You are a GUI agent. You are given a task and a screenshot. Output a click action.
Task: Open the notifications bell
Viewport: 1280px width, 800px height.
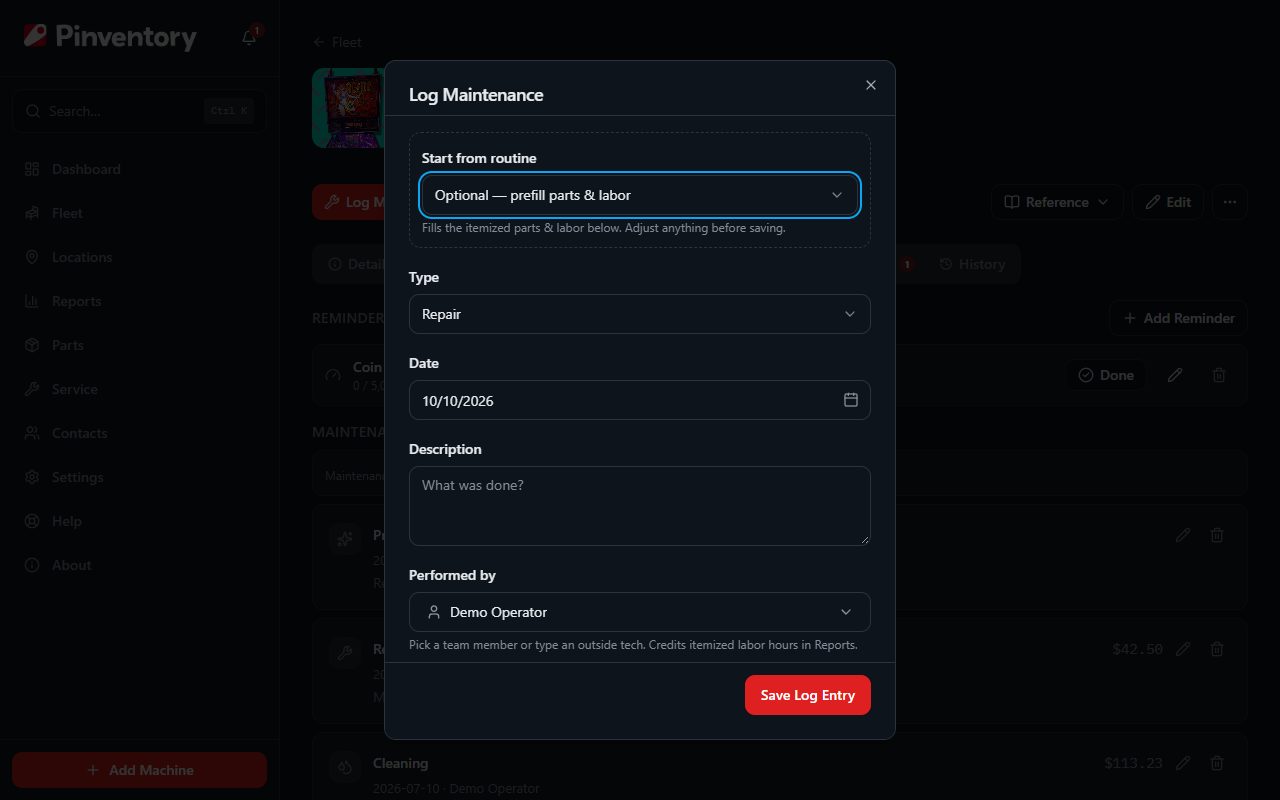(249, 37)
